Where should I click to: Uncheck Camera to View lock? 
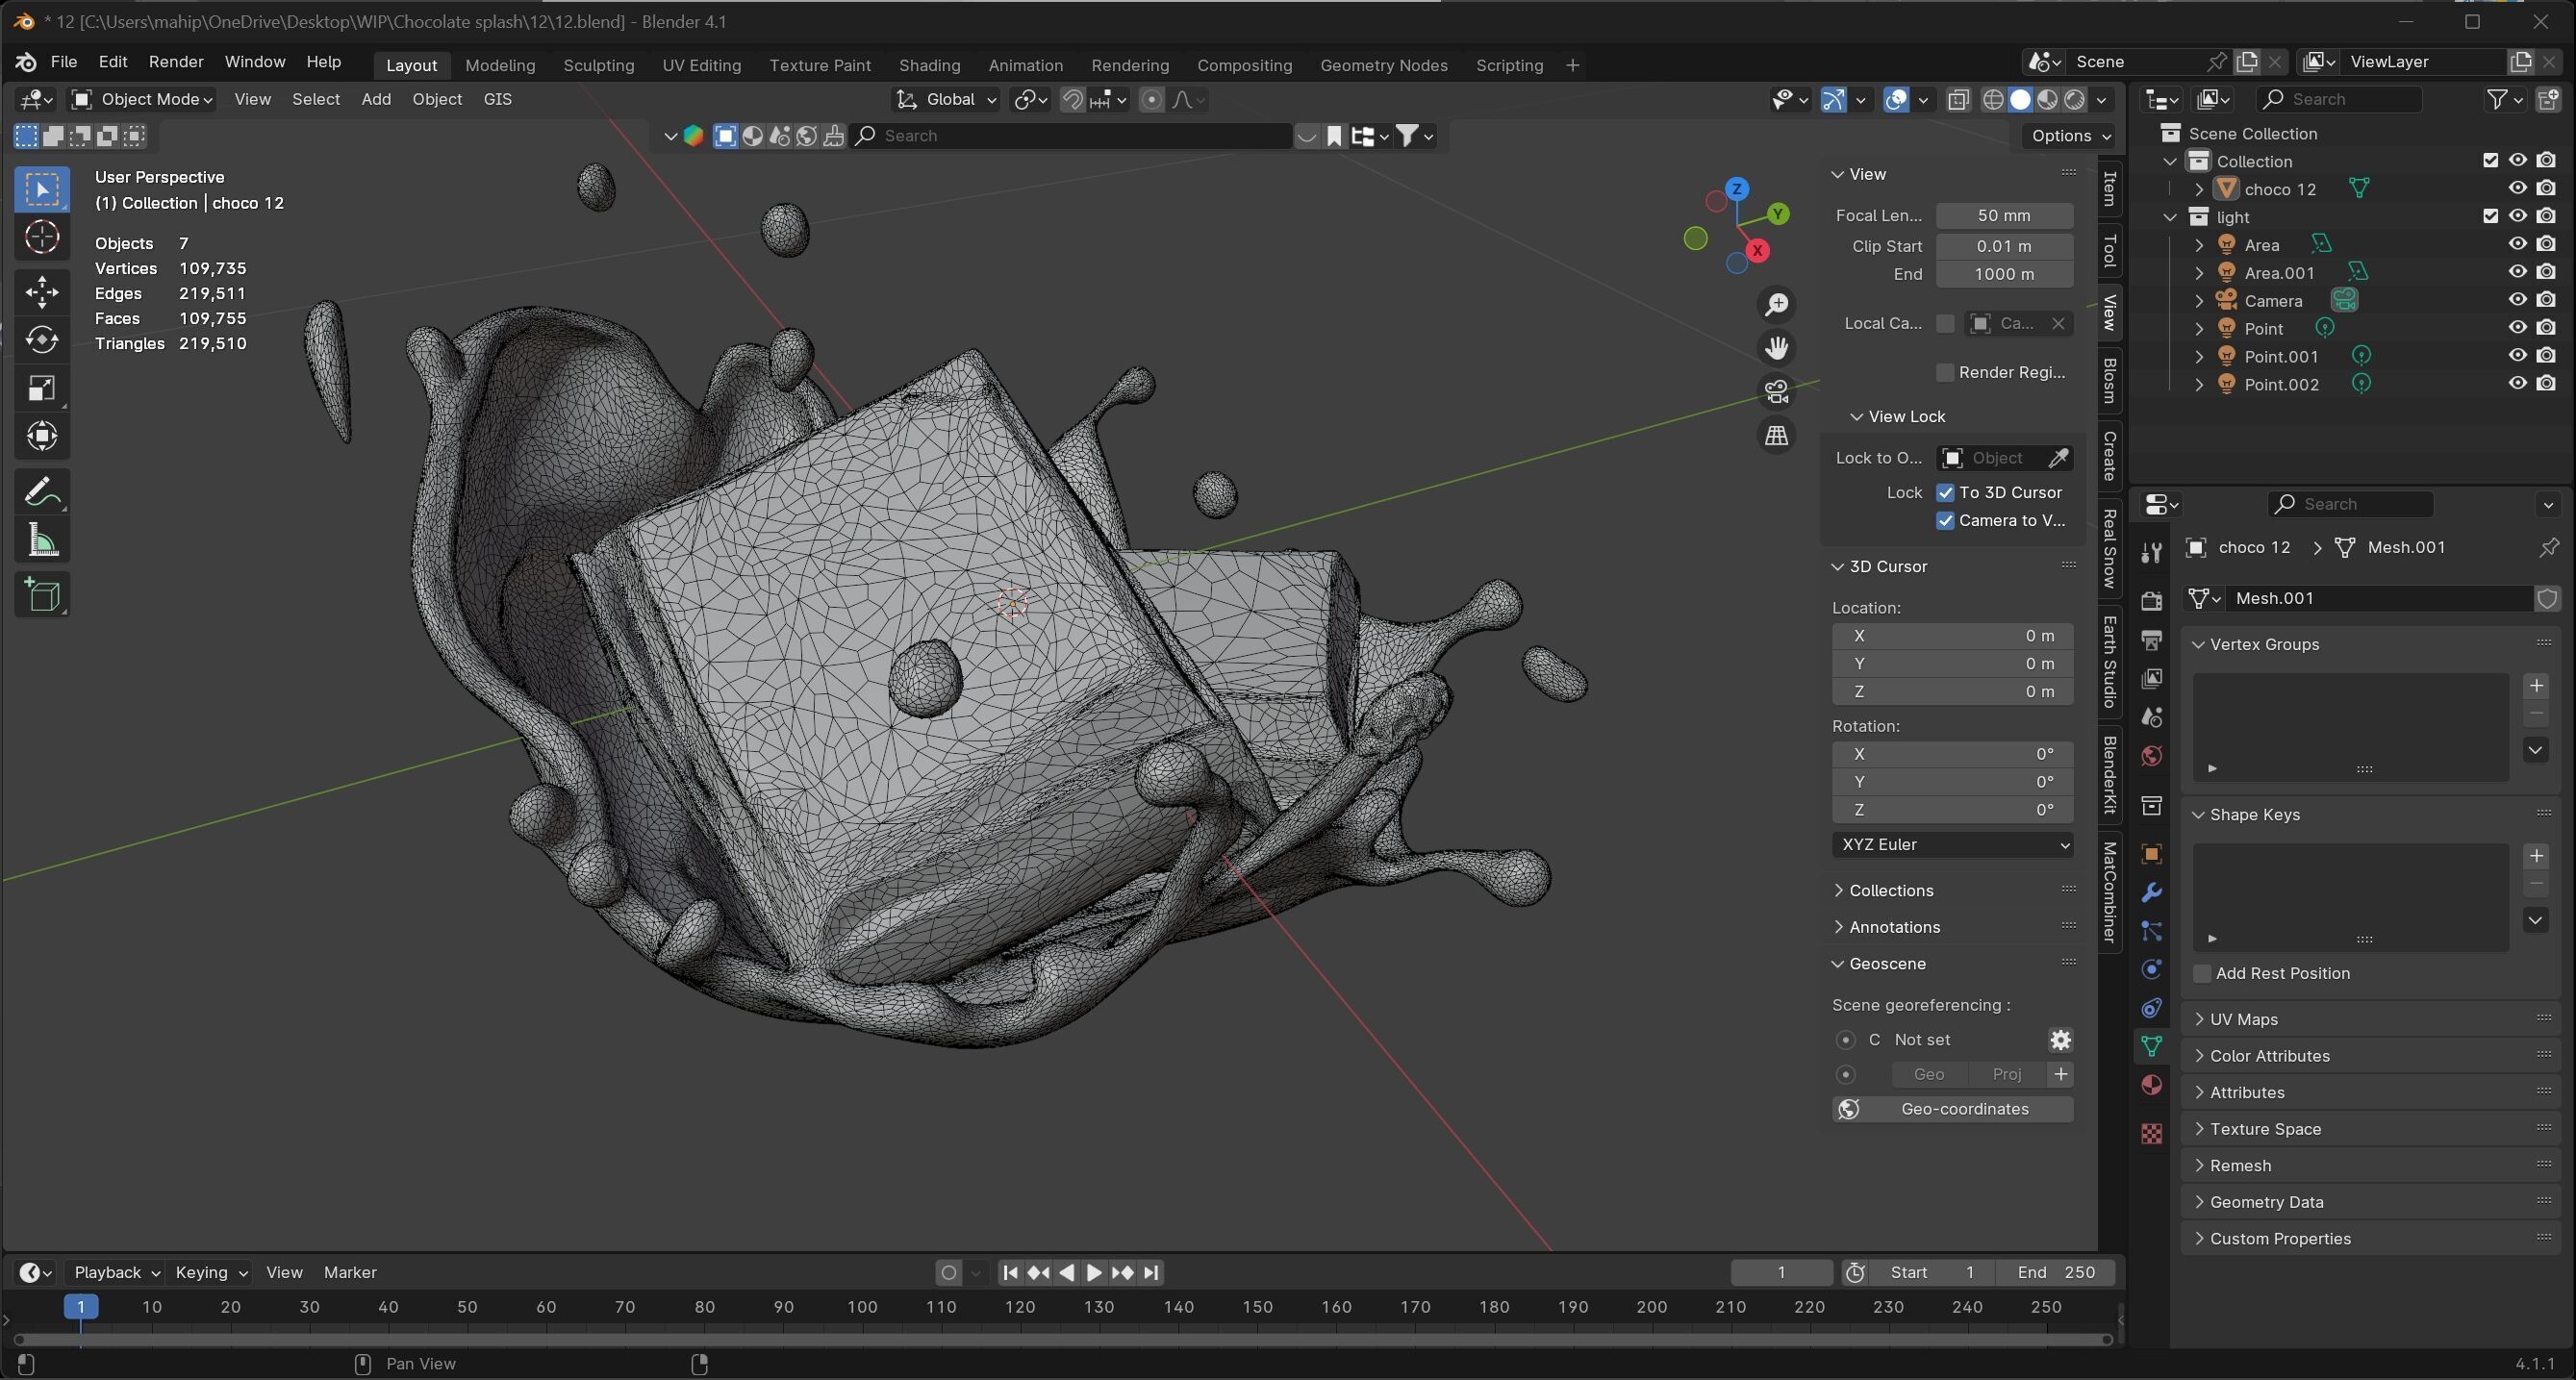coord(1945,520)
